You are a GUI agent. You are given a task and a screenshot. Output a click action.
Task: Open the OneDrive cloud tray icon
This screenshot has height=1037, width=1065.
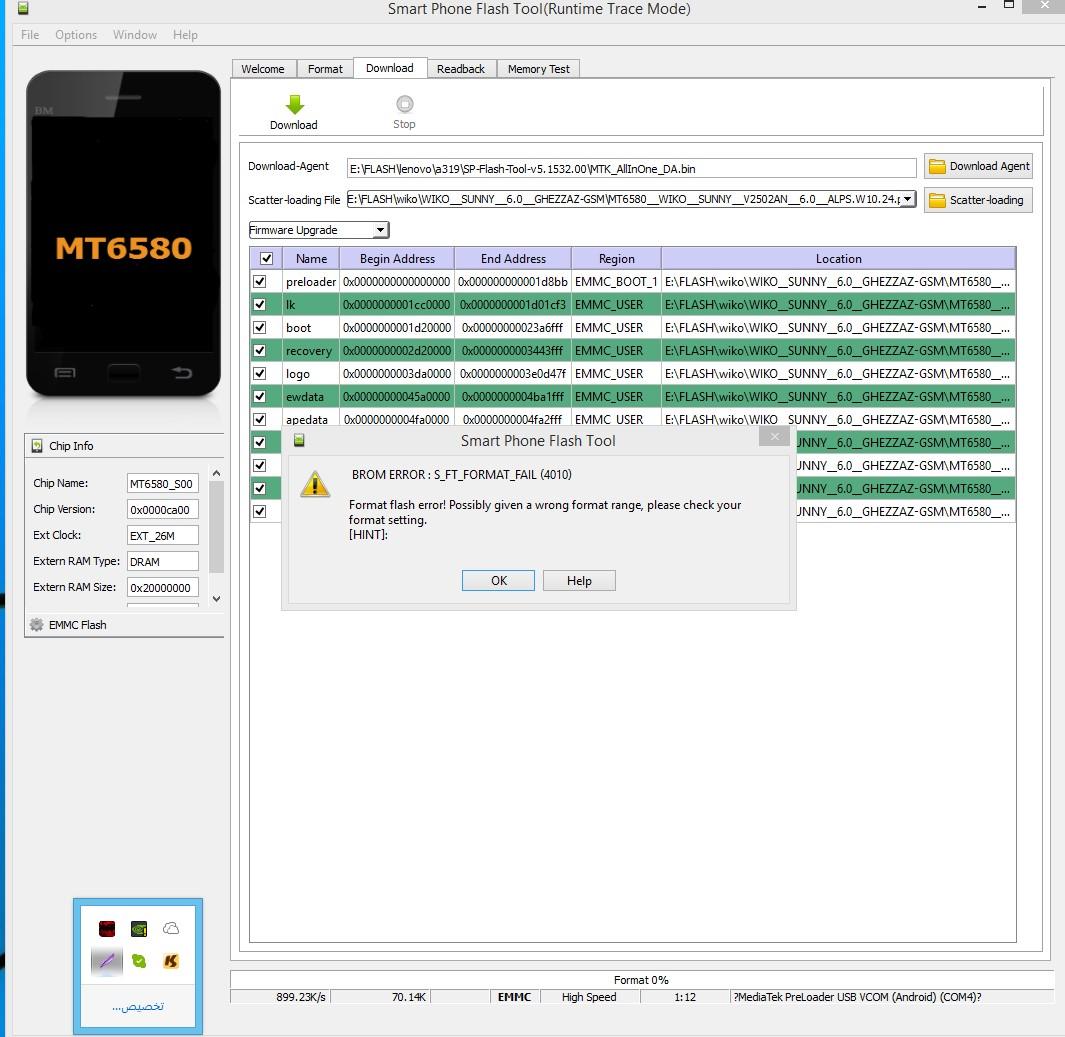tap(170, 928)
